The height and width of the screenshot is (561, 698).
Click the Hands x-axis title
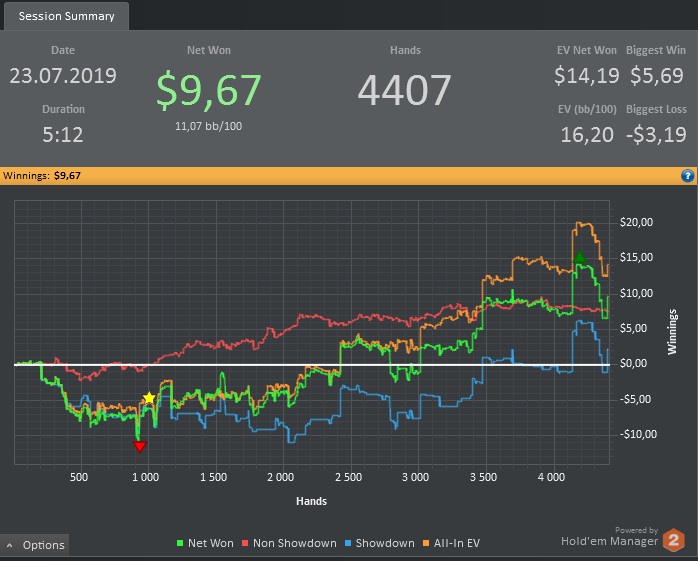(312, 501)
